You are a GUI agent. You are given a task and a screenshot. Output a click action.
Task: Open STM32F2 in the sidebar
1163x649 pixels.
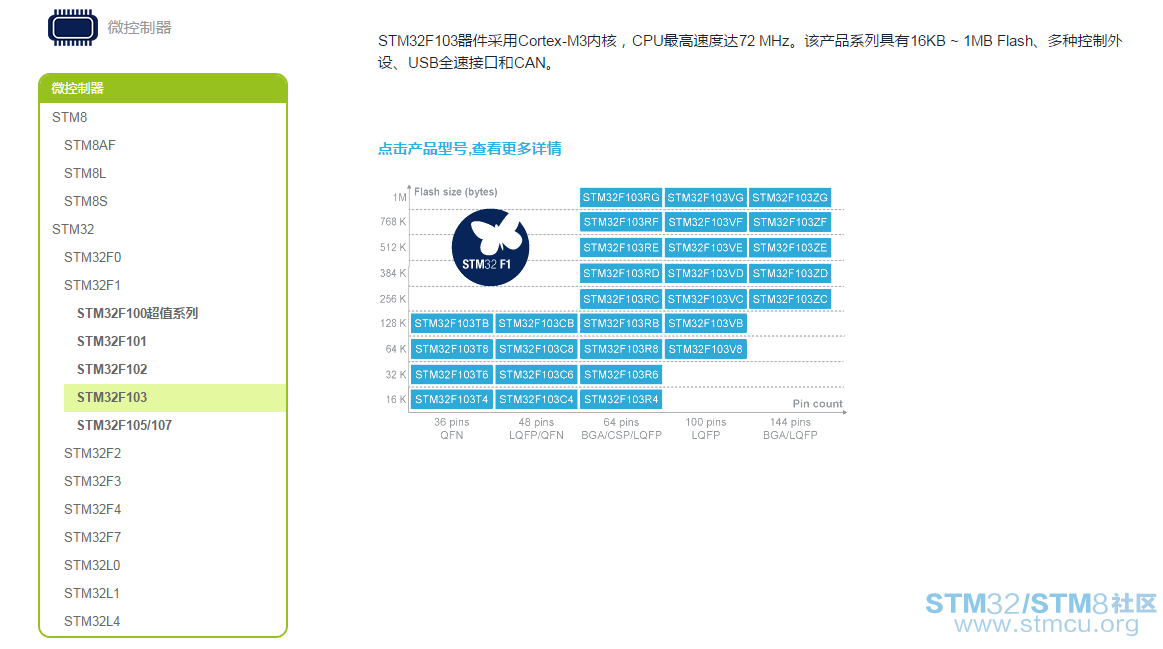(93, 453)
